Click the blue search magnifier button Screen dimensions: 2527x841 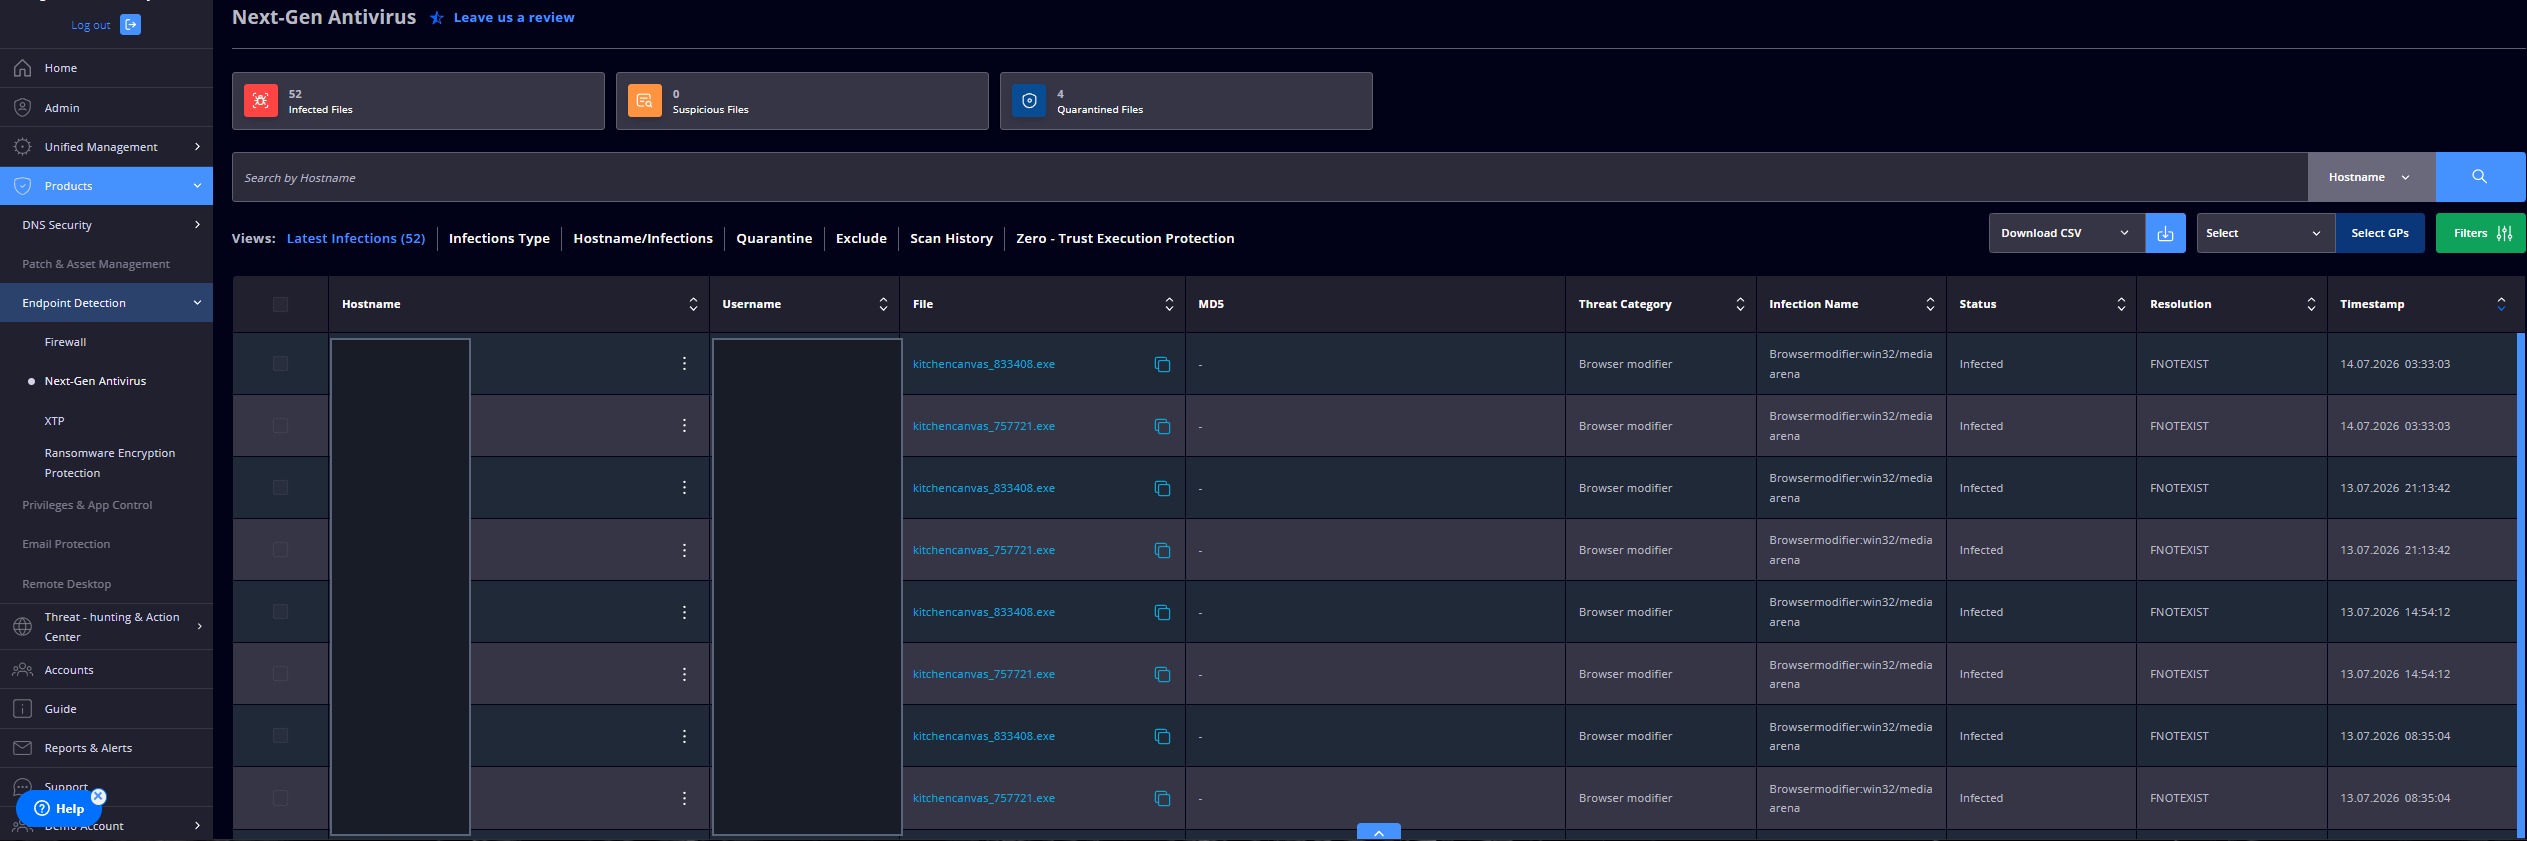pos(2480,177)
